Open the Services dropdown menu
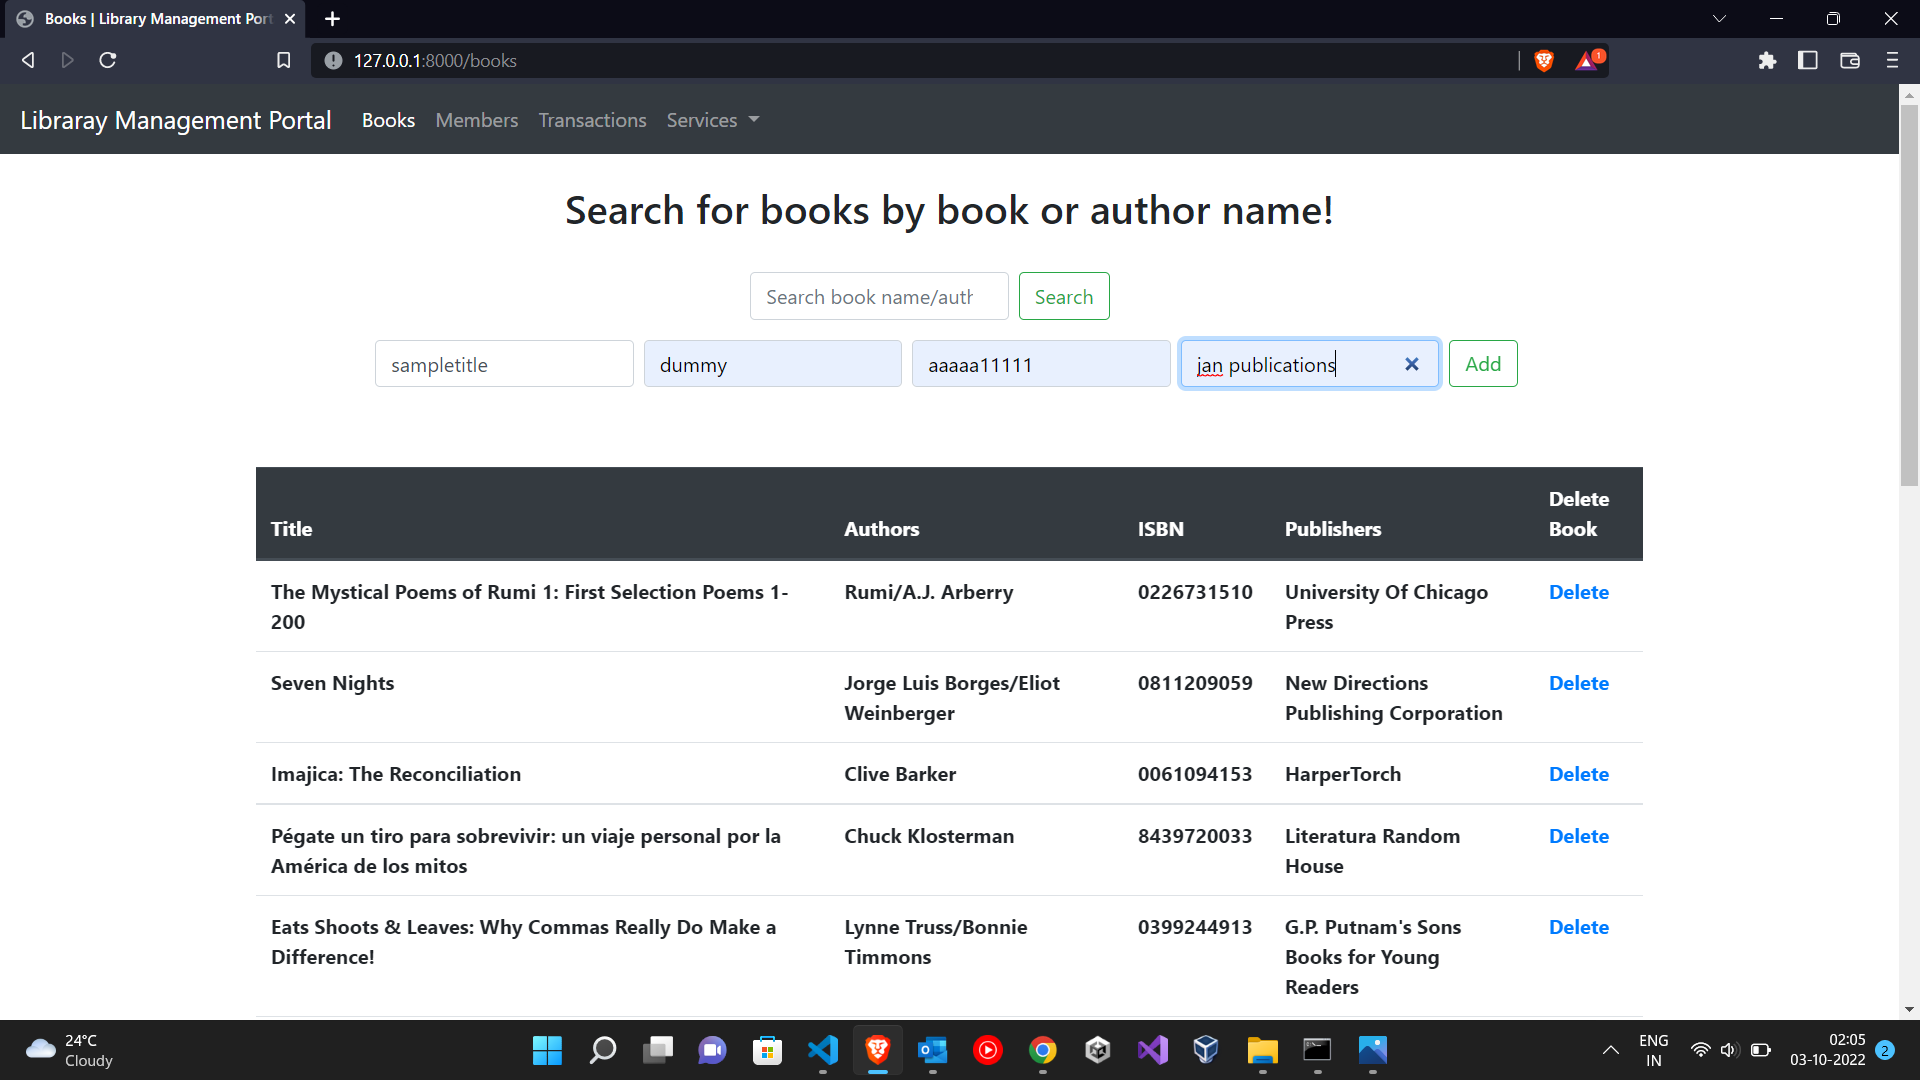The image size is (1920, 1080). click(711, 120)
